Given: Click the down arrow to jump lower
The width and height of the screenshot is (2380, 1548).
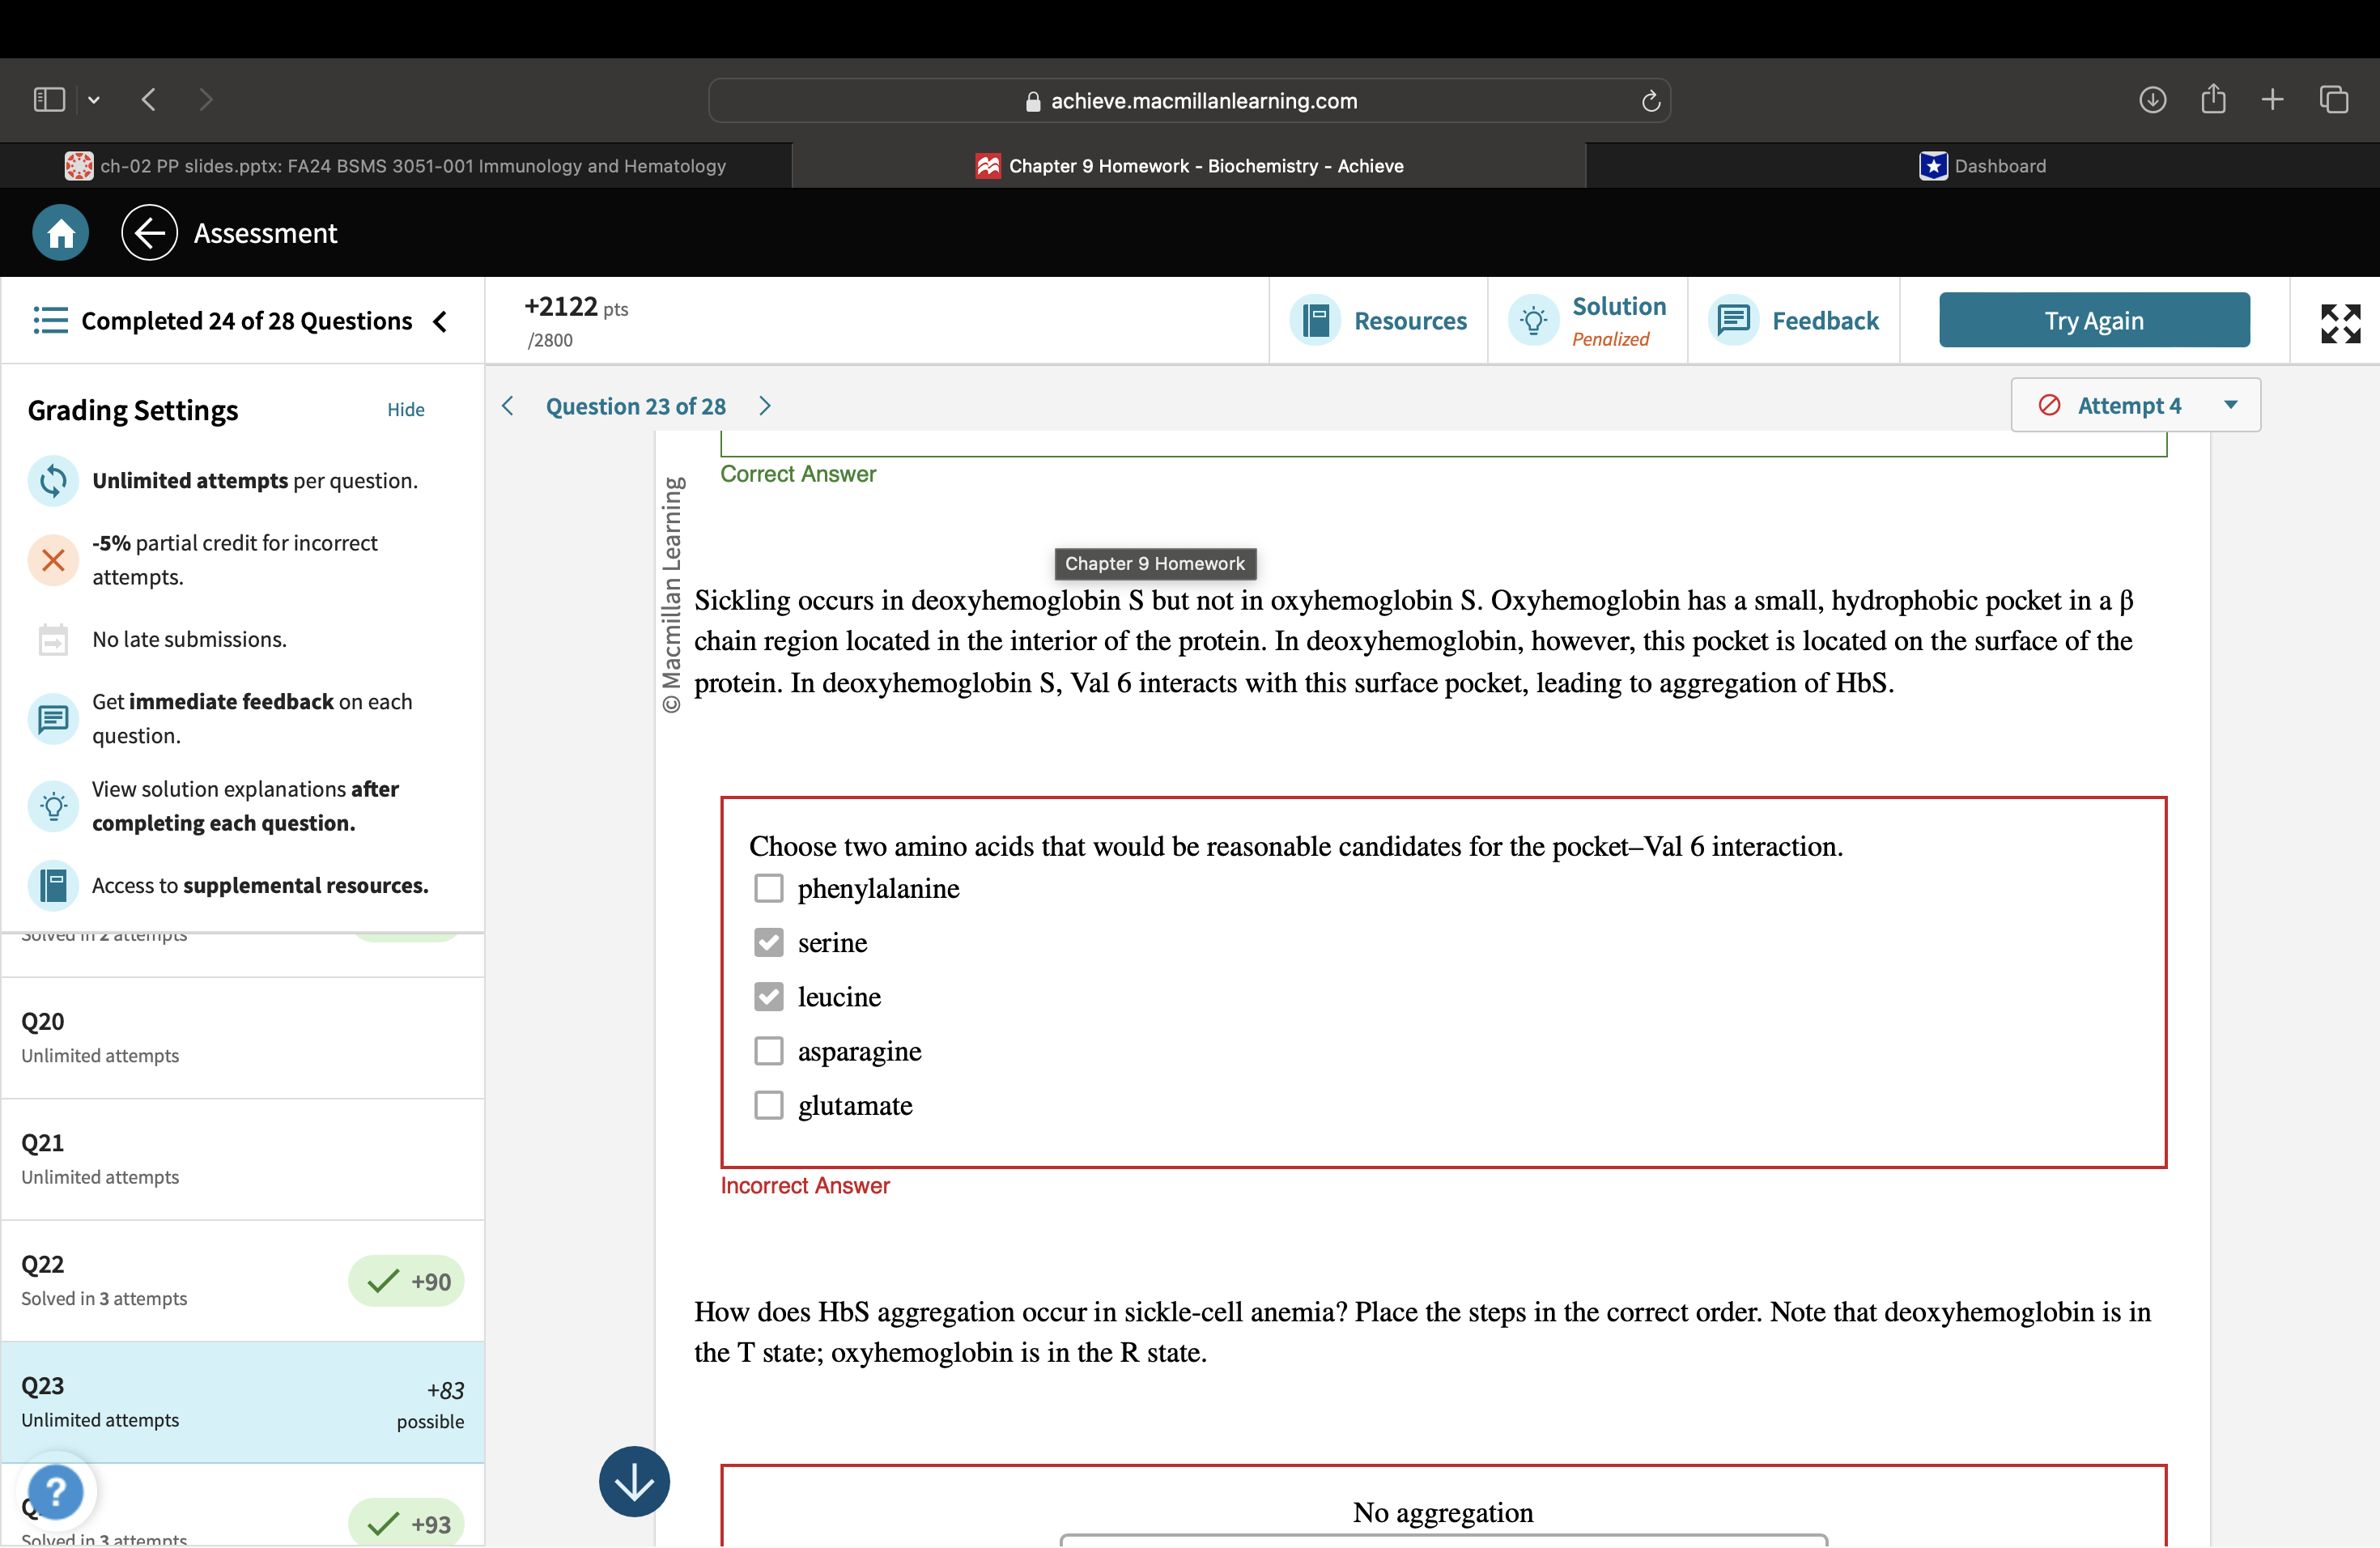Looking at the screenshot, I should tap(633, 1481).
